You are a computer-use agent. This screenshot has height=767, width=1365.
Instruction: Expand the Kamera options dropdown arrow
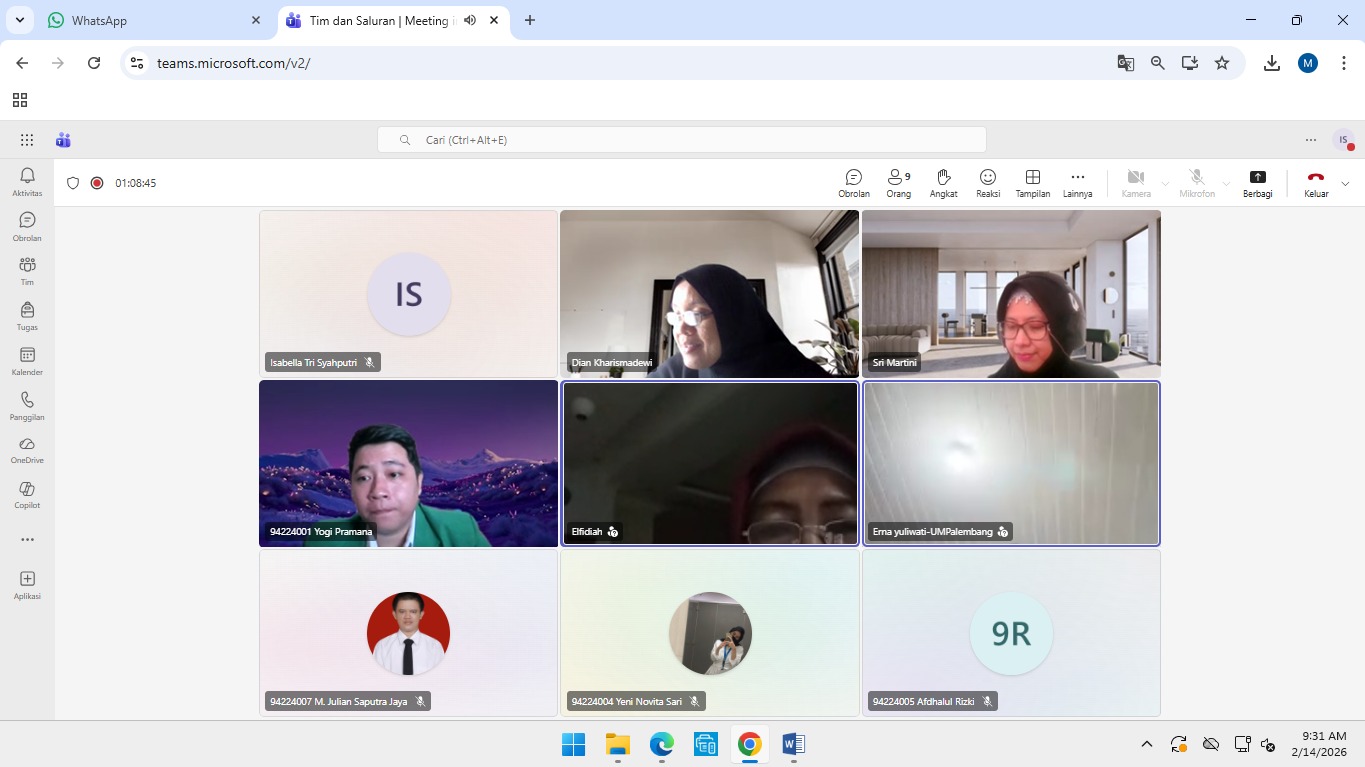point(1165,184)
